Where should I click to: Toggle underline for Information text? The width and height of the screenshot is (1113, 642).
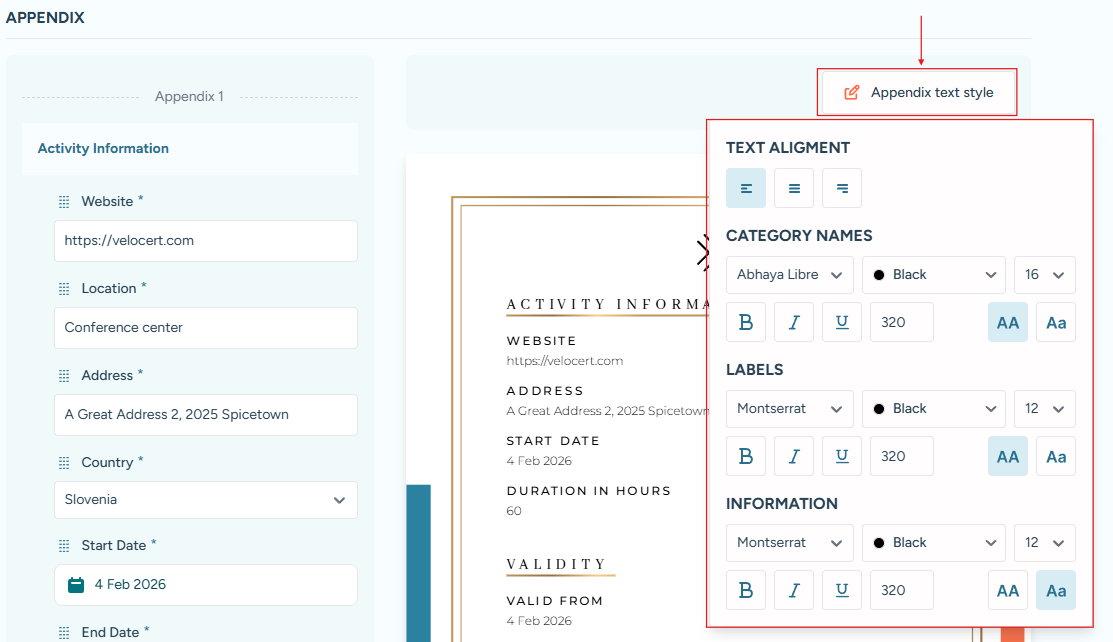point(842,590)
